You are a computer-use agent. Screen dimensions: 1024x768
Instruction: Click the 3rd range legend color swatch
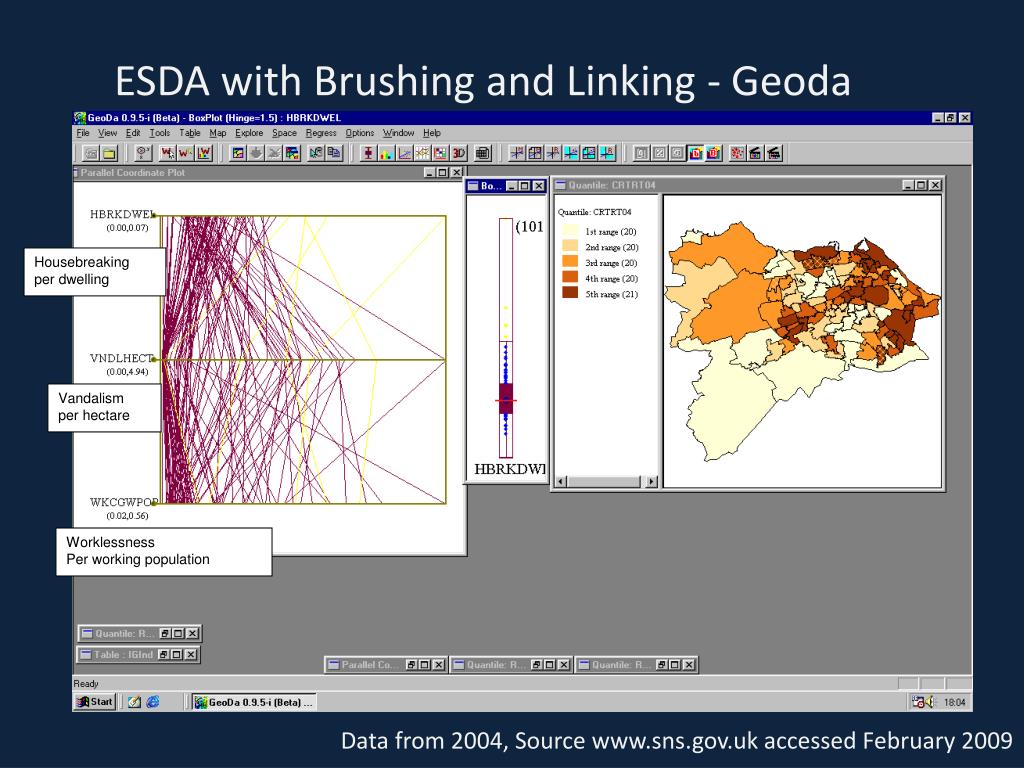point(570,263)
